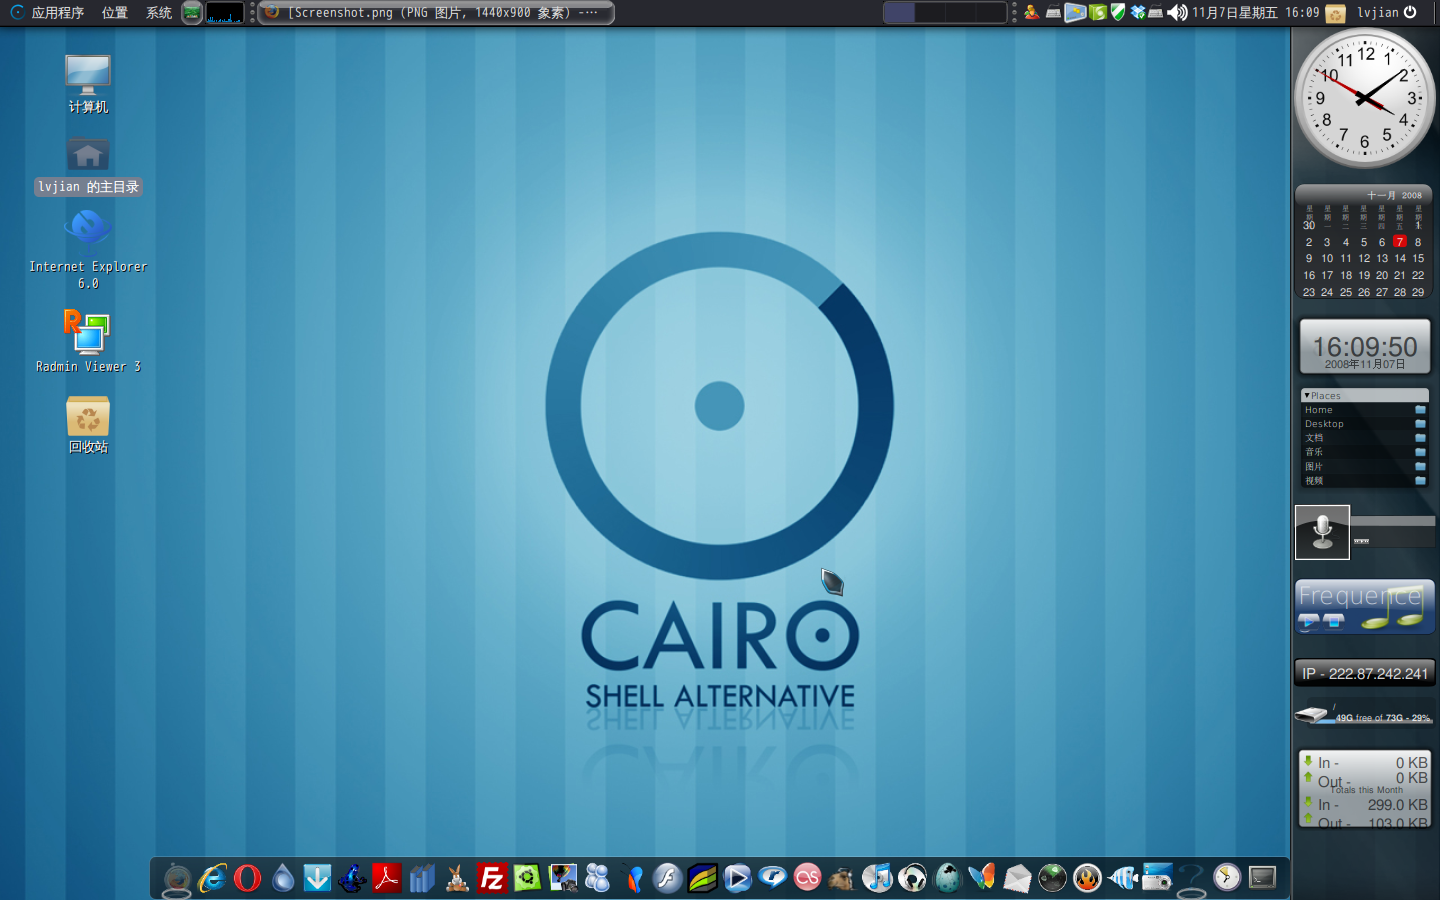Click the play button in Frequence widget
The image size is (1440, 900).
pyautogui.click(x=1309, y=622)
